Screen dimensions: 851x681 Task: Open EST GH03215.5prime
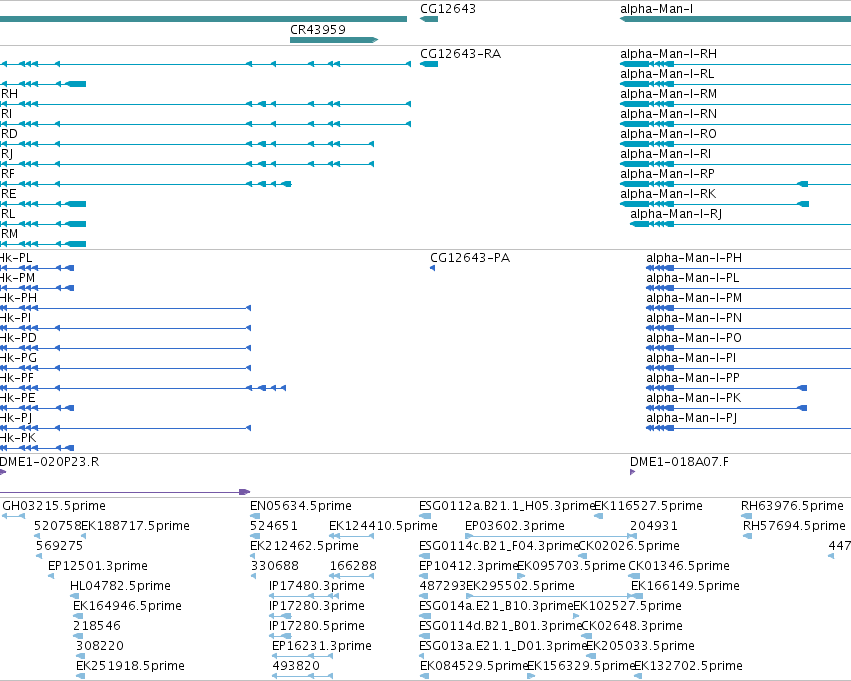54,506
